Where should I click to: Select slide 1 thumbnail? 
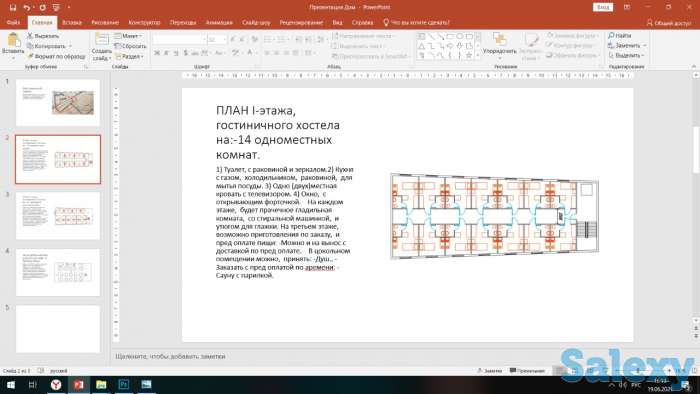tap(58, 103)
